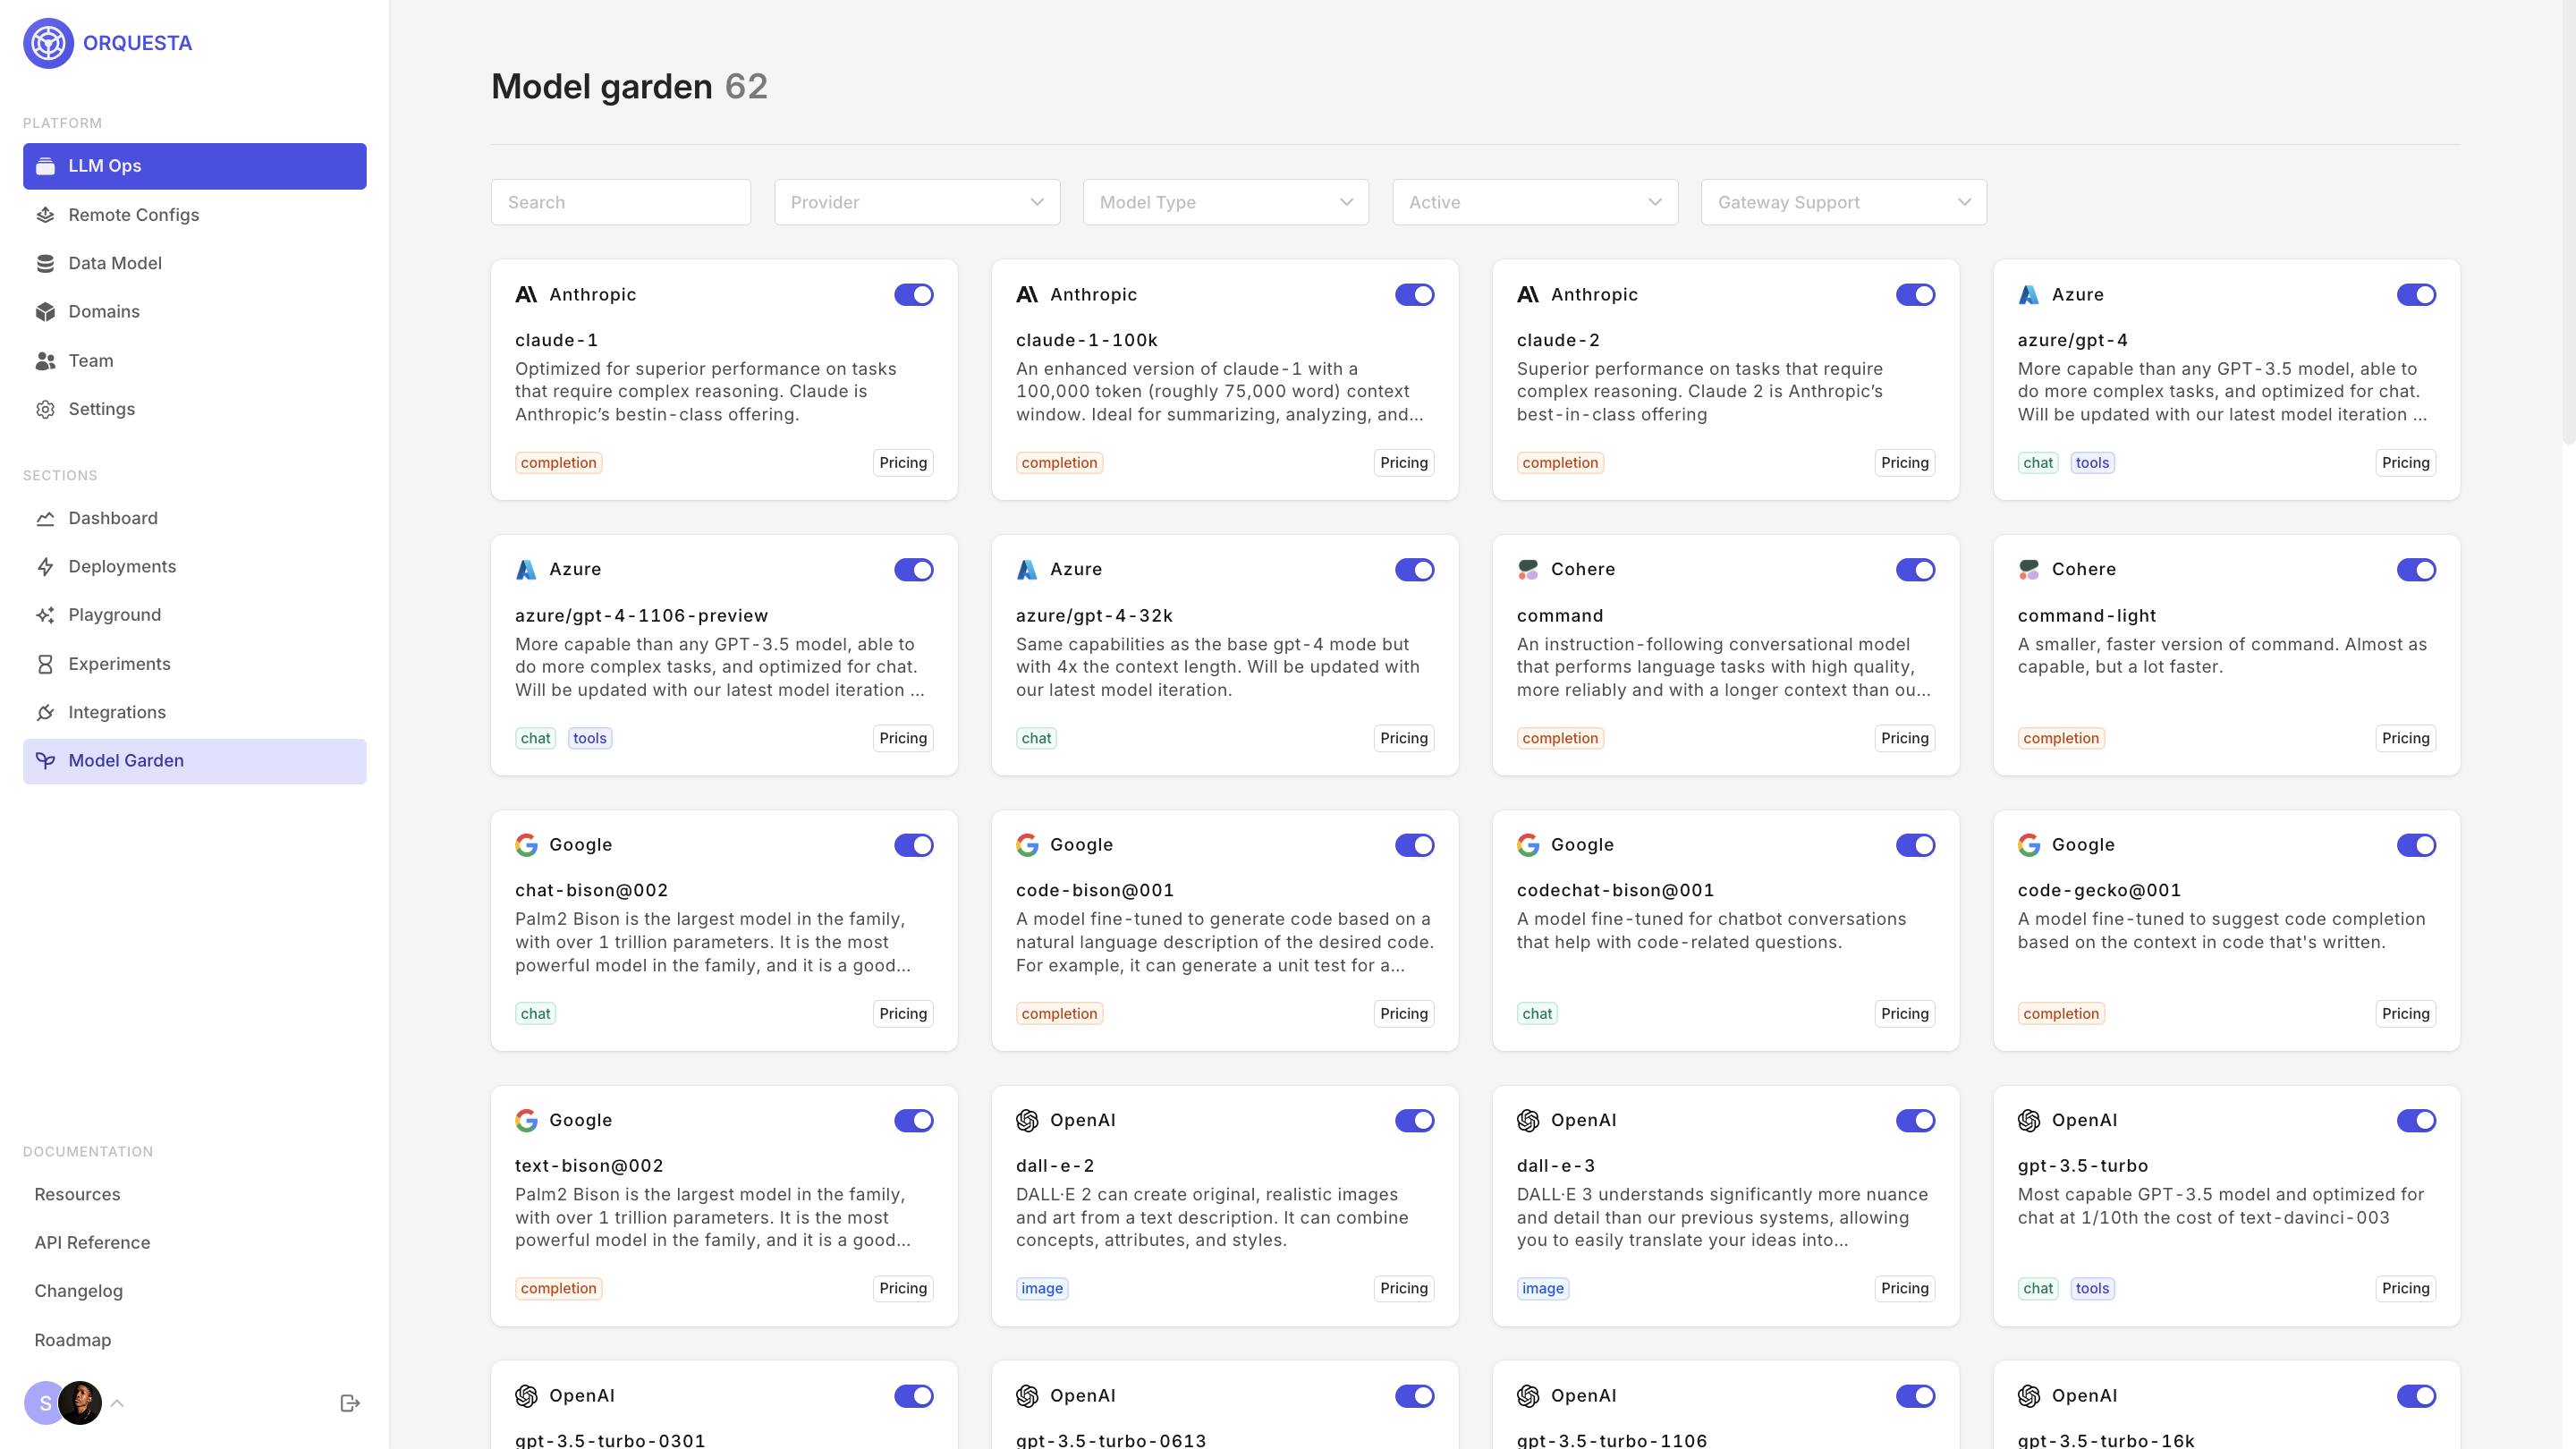Toggle off the claude-2 model

pos(1915,295)
